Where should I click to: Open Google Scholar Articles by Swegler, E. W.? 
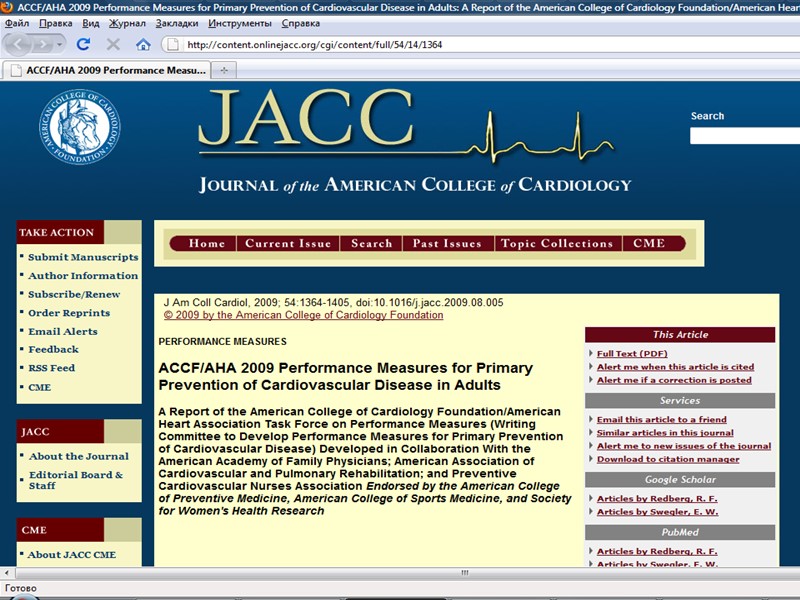pyautogui.click(x=658, y=512)
